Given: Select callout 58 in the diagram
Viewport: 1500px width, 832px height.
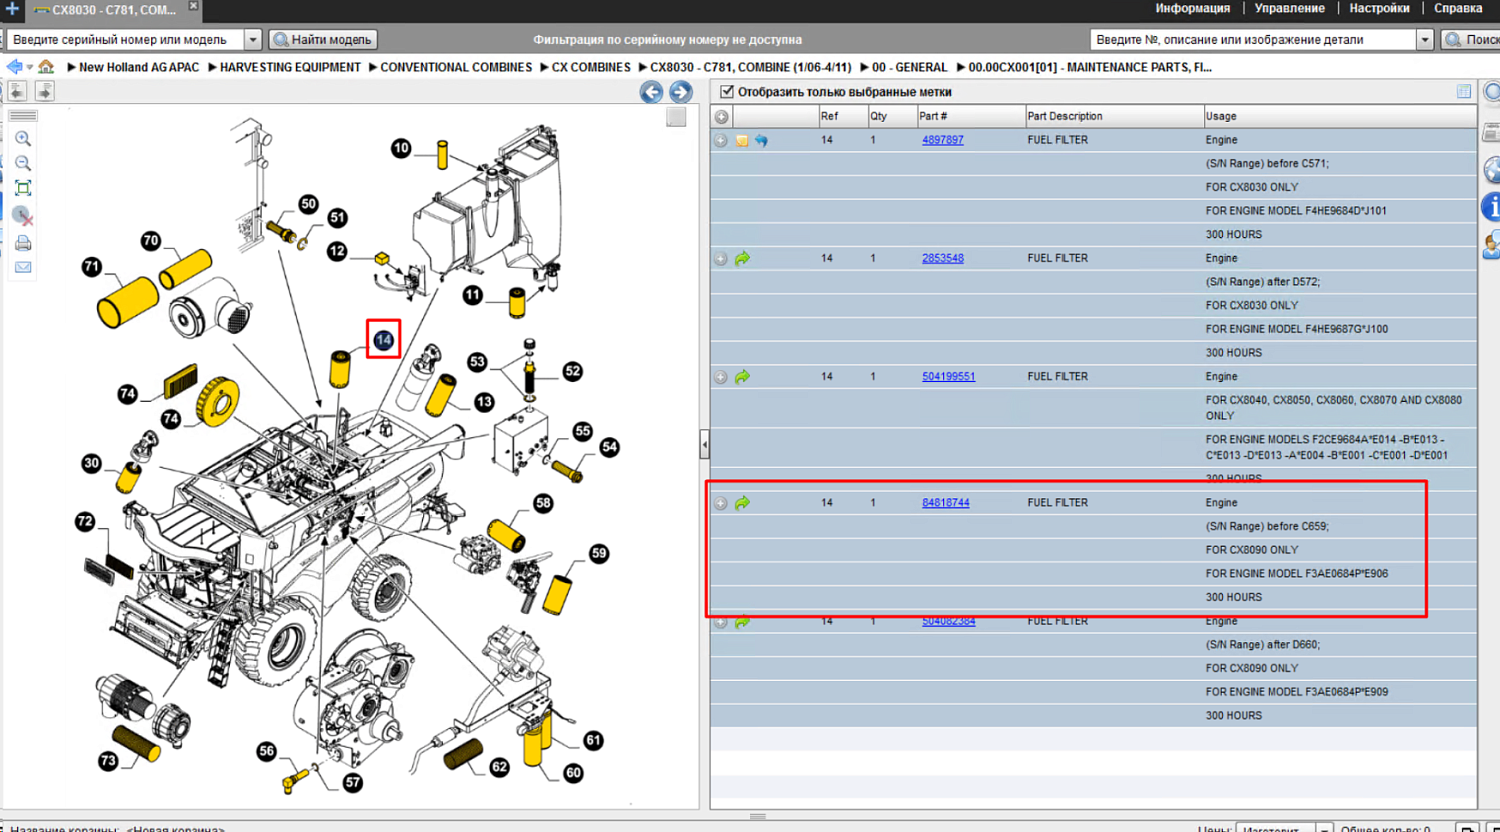Looking at the screenshot, I should pyautogui.click(x=543, y=503).
